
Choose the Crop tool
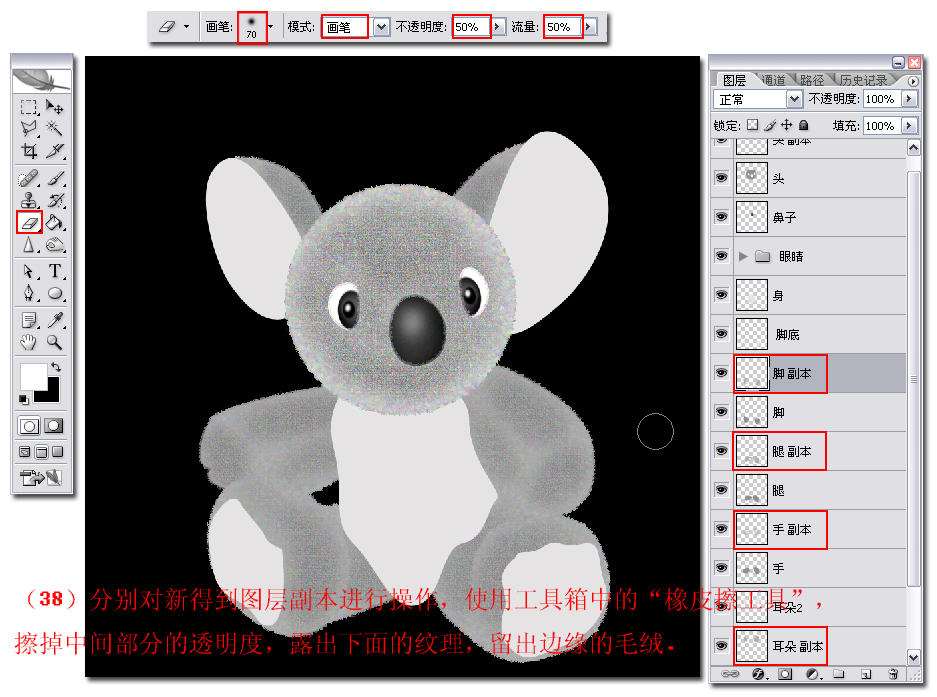[x=29, y=150]
